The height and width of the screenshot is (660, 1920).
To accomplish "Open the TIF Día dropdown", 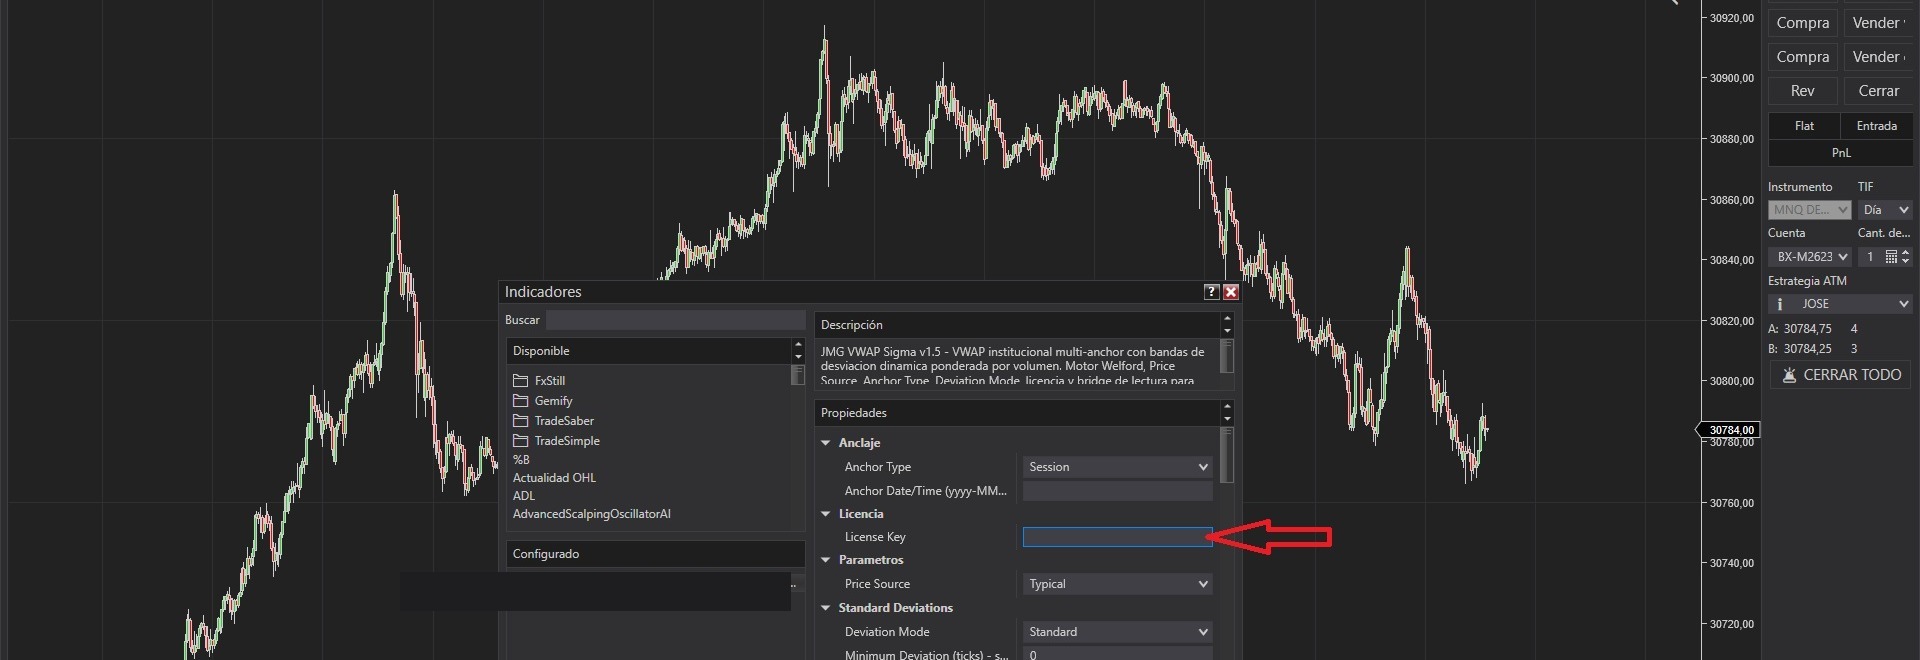I will 1886,210.
